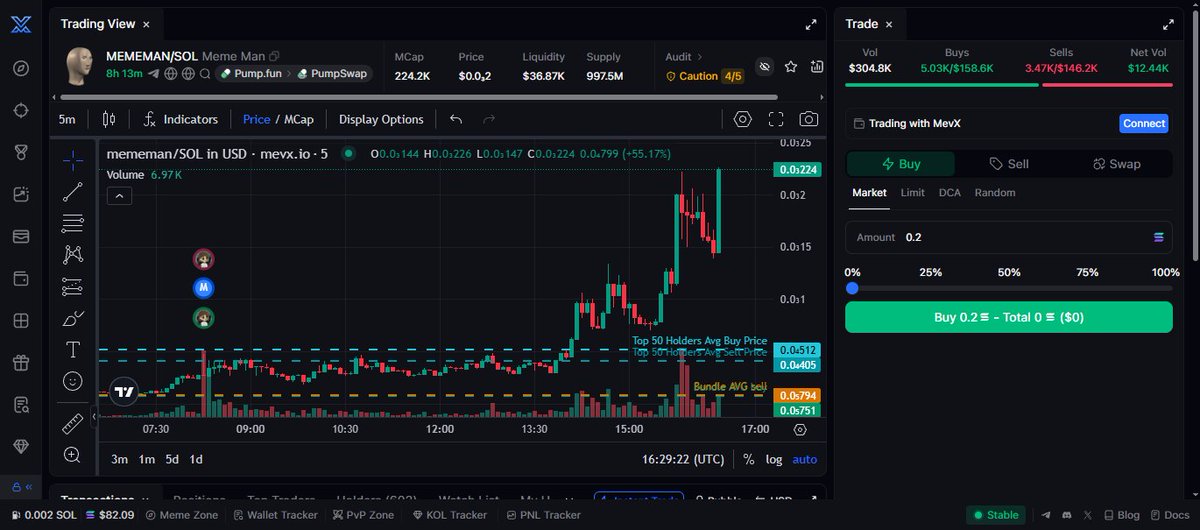The width and height of the screenshot is (1200, 530).
Task: Open the price axis settings gear
Action: click(x=800, y=429)
